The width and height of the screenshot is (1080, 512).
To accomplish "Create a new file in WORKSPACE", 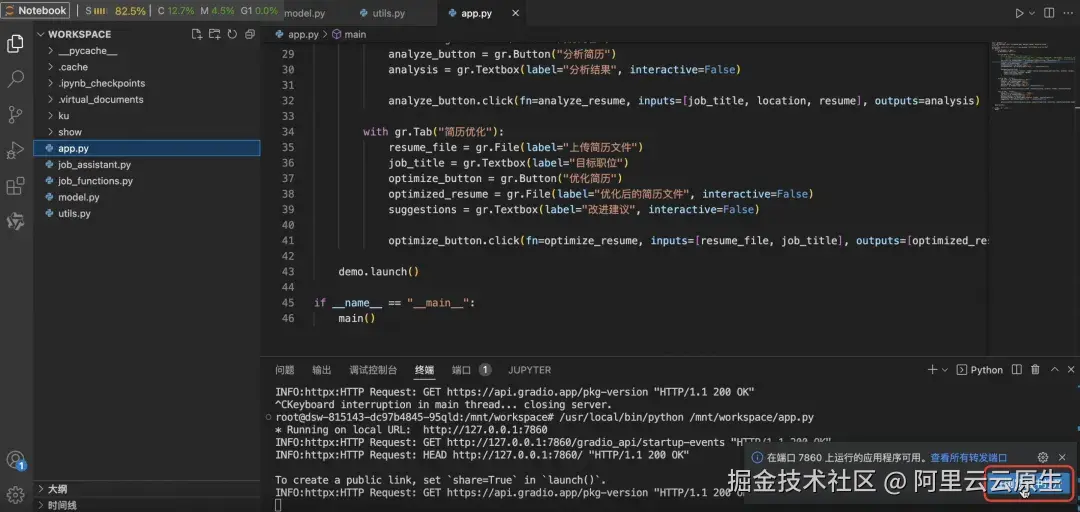I will point(197,34).
